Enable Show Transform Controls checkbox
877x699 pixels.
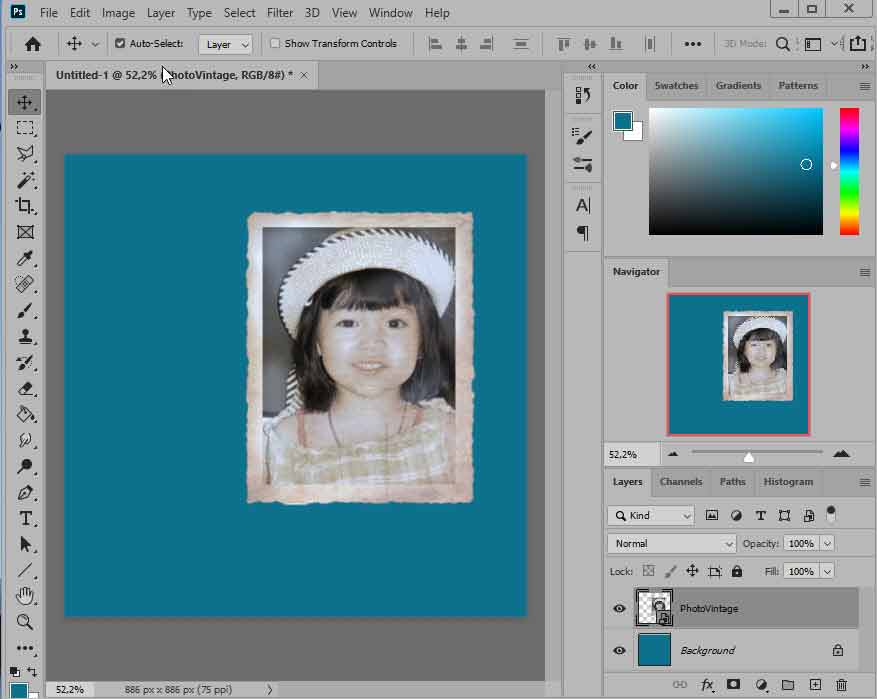pos(275,43)
